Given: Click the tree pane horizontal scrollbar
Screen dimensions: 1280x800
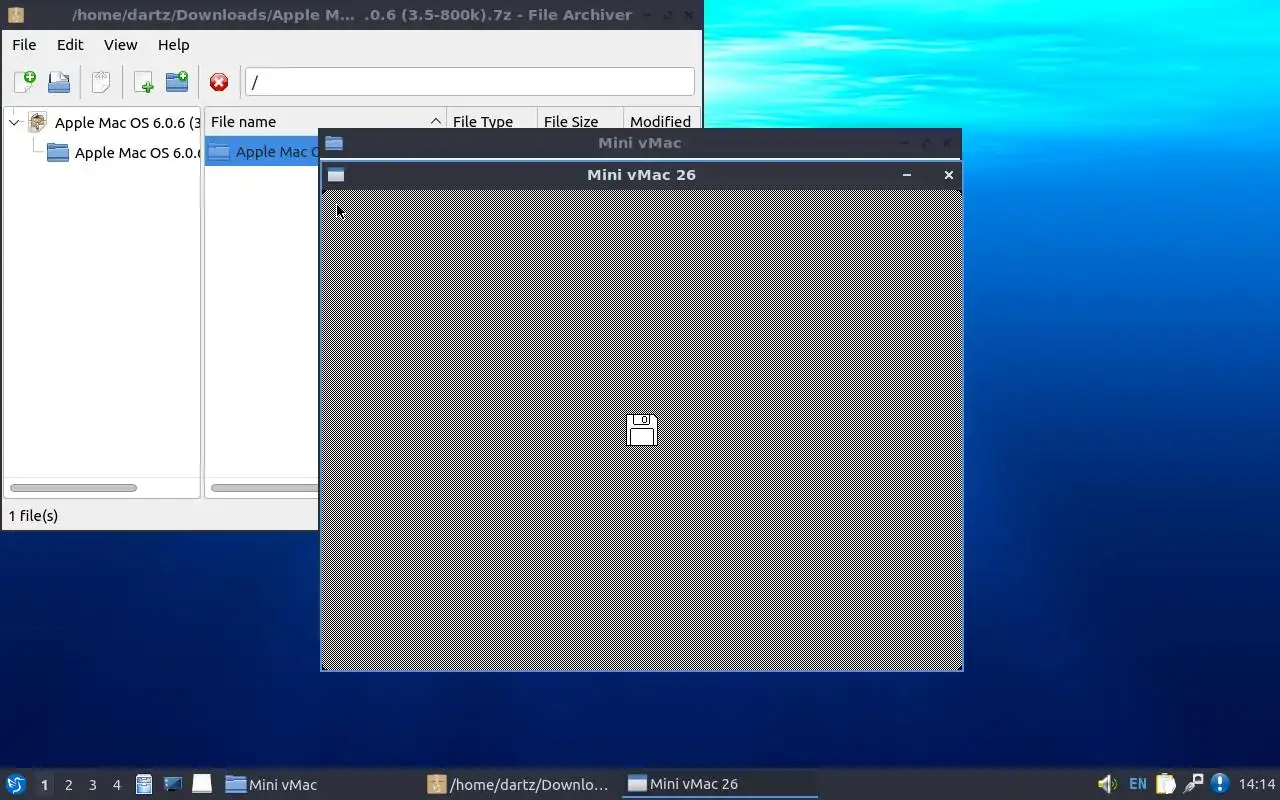Looking at the screenshot, I should coord(73,488).
